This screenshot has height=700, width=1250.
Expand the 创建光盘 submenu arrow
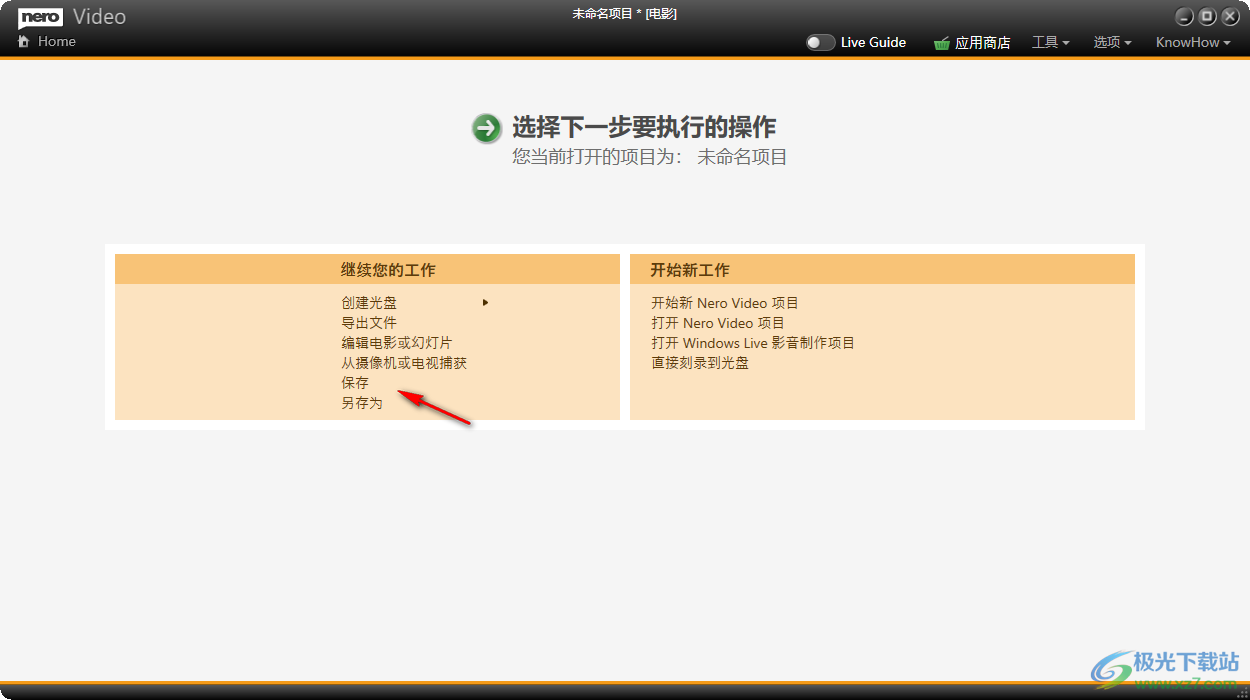(485, 302)
